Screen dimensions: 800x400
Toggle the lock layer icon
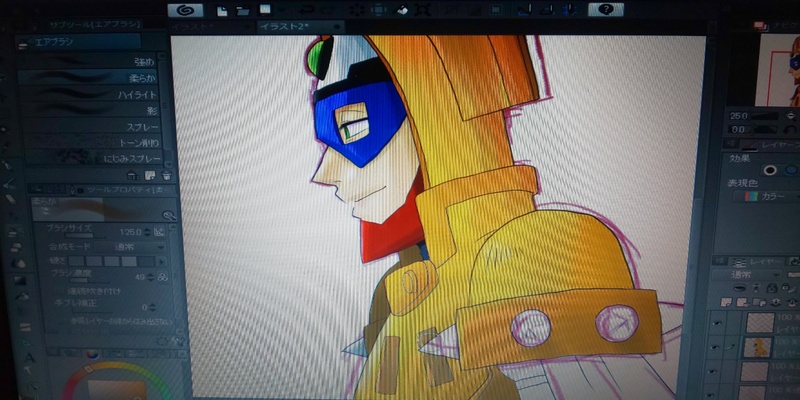point(772,288)
